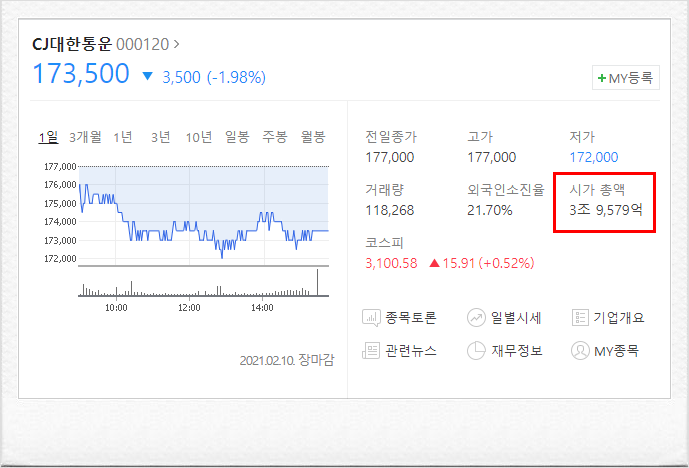This screenshot has height=468, width=689.
Task: Click the 코스피 index value 3,100.58
Action: tap(392, 263)
